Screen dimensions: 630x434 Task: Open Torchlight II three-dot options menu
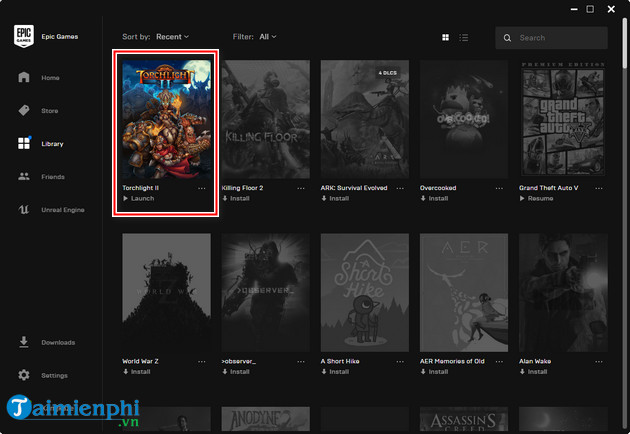[202, 188]
